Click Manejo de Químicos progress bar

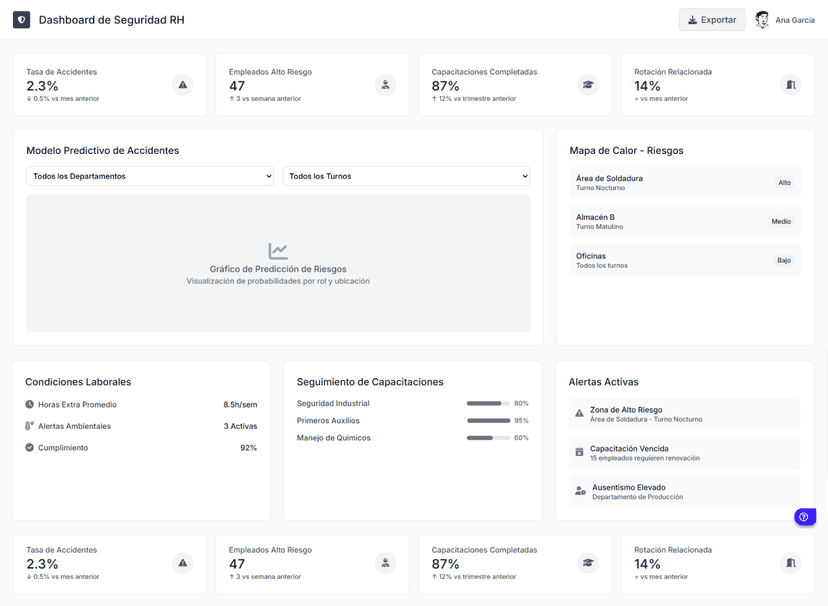click(x=488, y=438)
